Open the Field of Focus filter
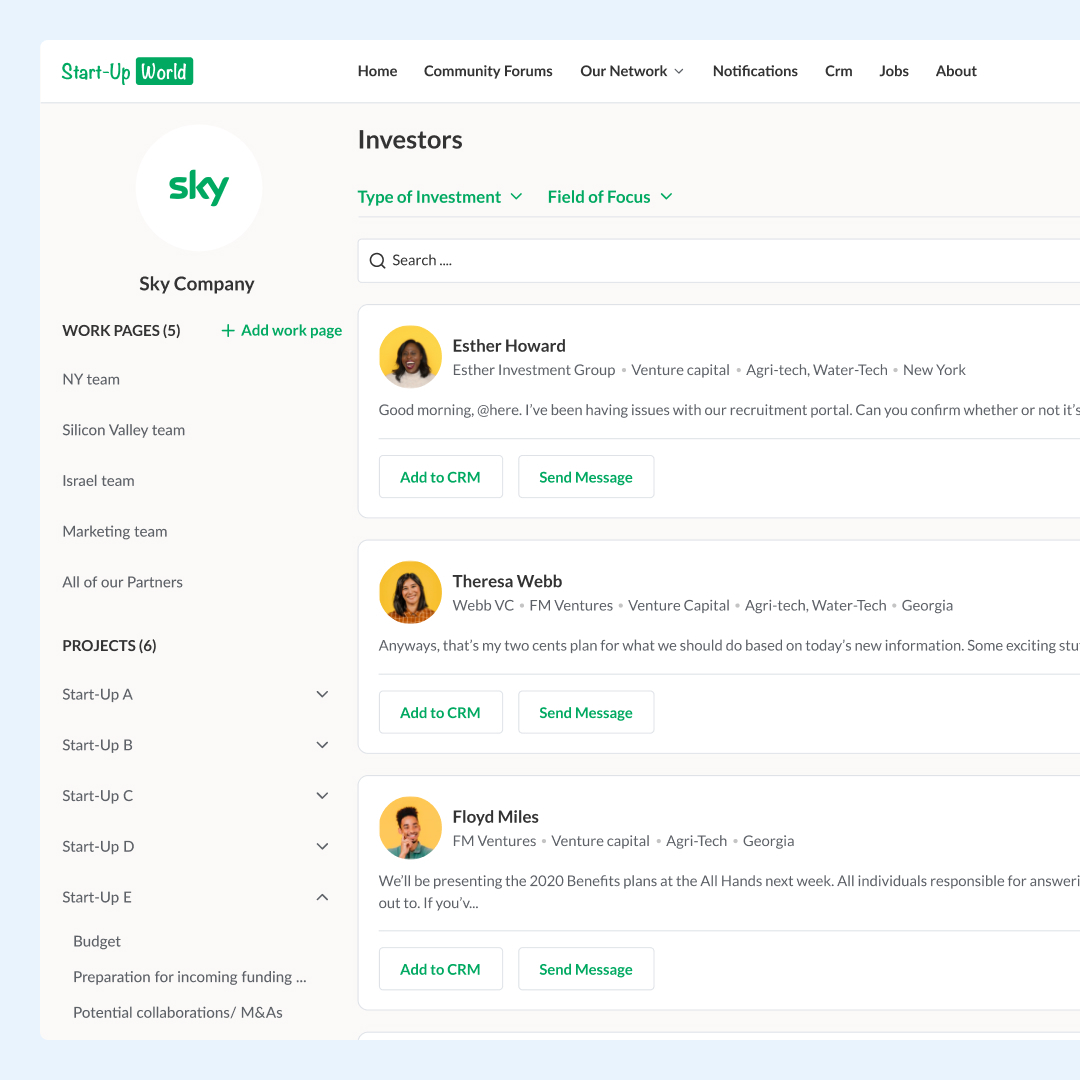 click(609, 197)
